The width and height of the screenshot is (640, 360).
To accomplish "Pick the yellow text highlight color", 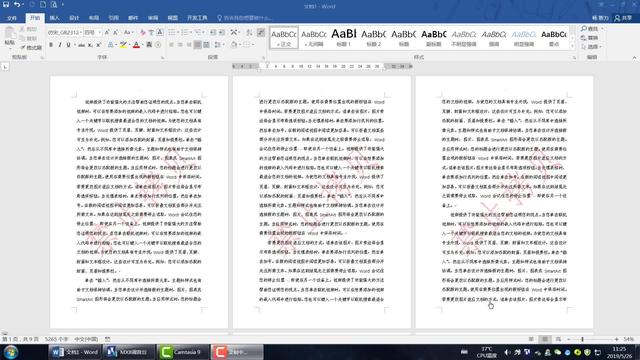I will pos(122,45).
